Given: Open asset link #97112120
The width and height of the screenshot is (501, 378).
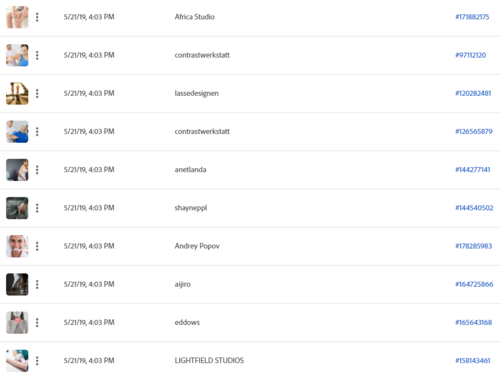Looking at the screenshot, I should click(x=470, y=55).
